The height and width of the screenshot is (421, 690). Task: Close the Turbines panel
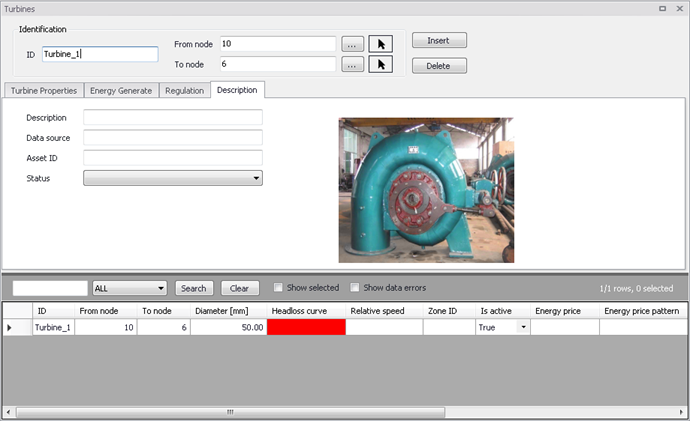pos(679,8)
